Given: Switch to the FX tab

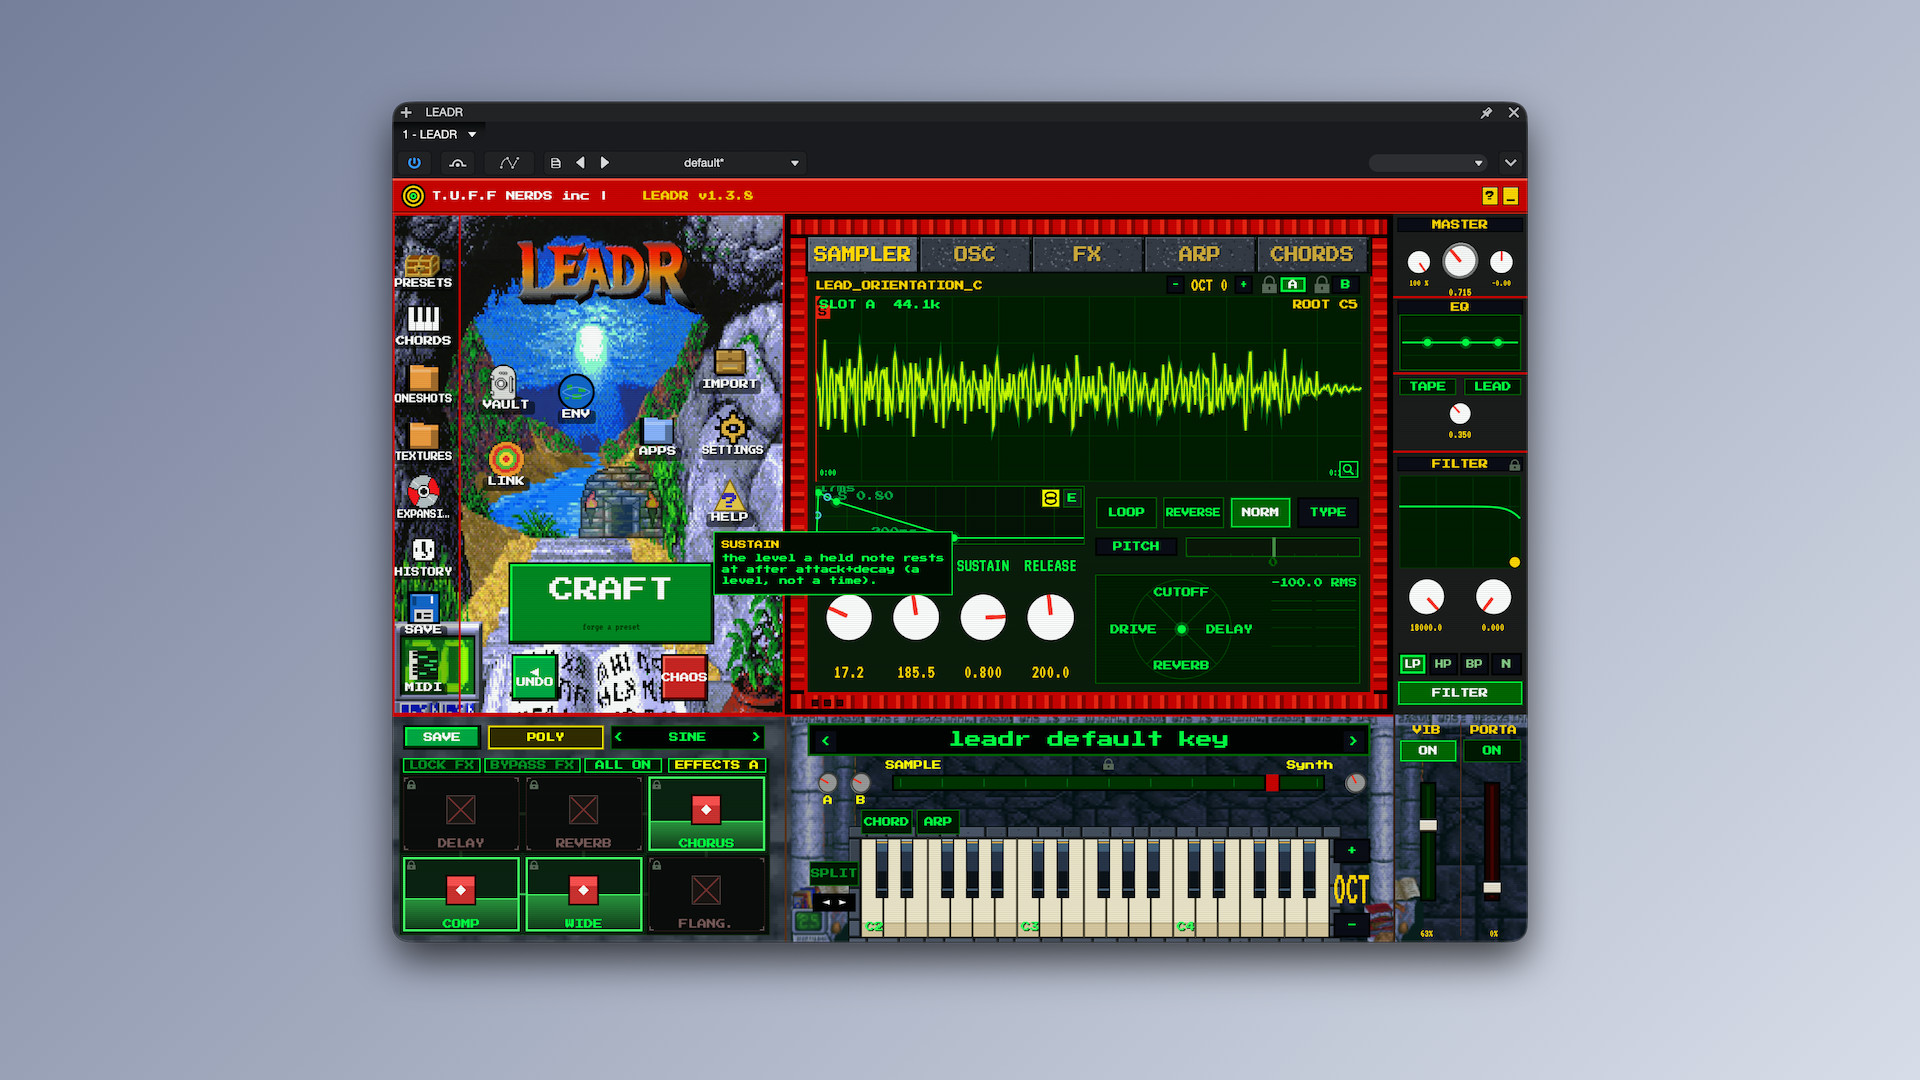Looking at the screenshot, I should 1087,254.
